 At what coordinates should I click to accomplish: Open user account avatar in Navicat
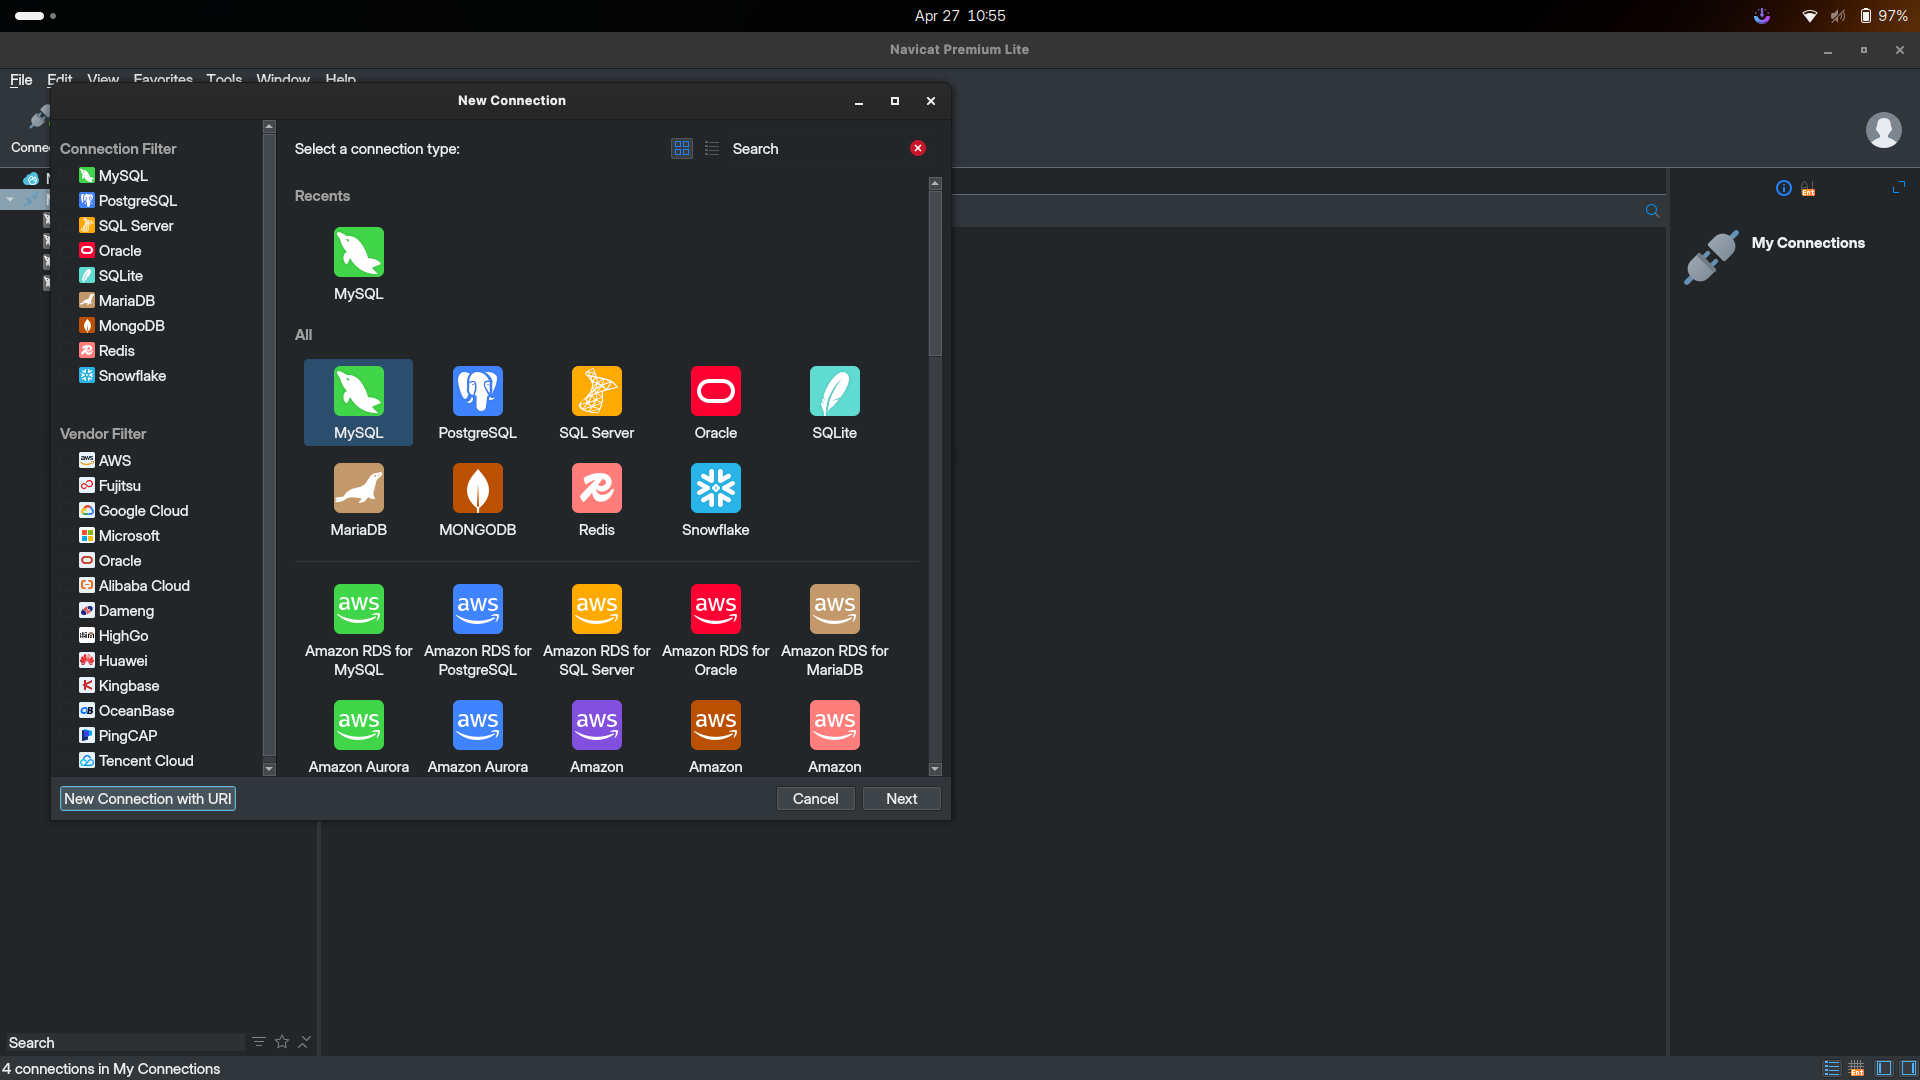tap(1883, 130)
